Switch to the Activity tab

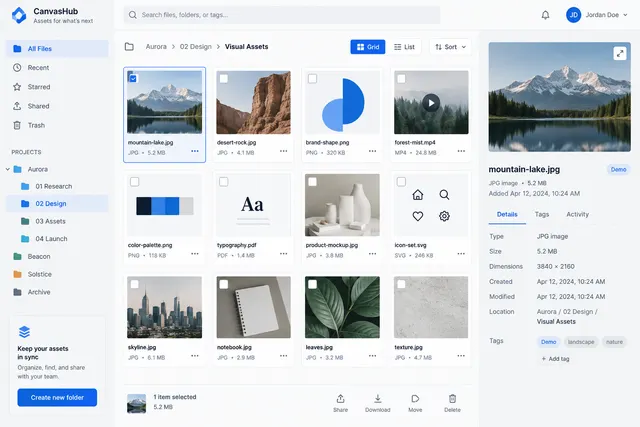coord(577,214)
